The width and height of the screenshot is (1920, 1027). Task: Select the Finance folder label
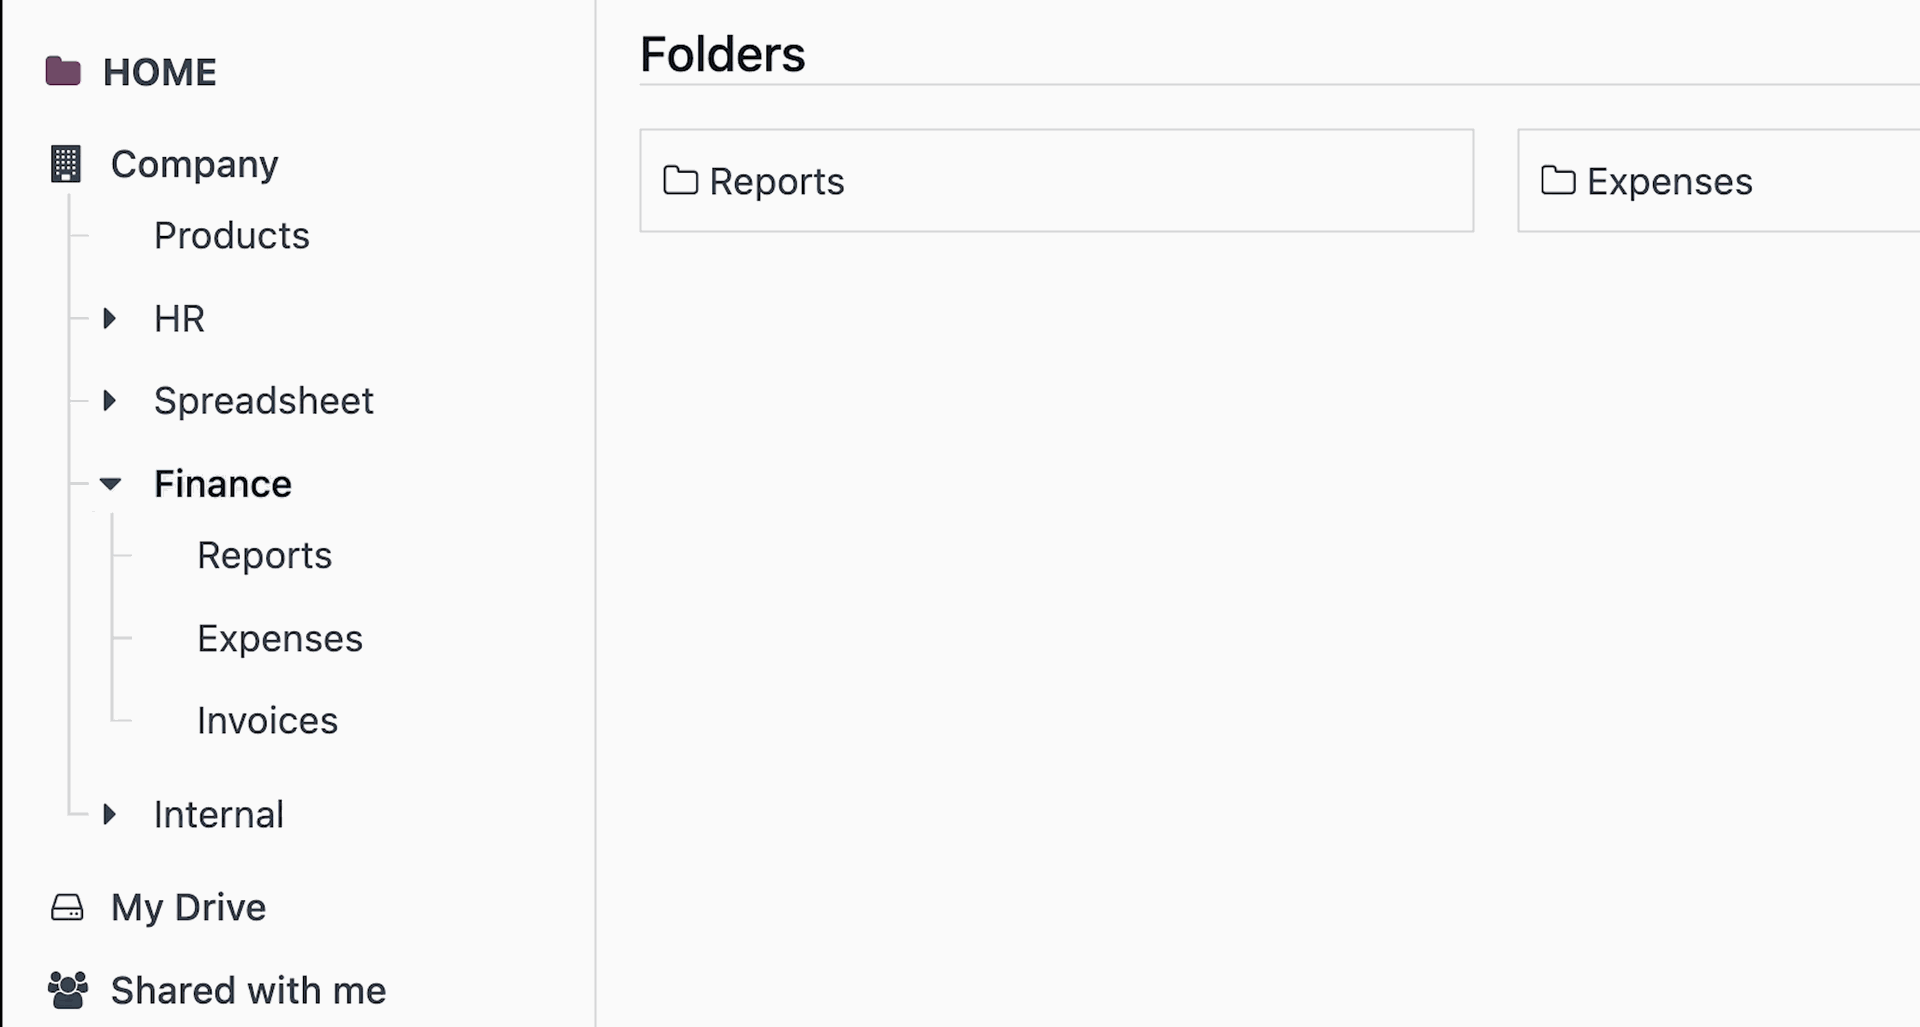coord(223,484)
